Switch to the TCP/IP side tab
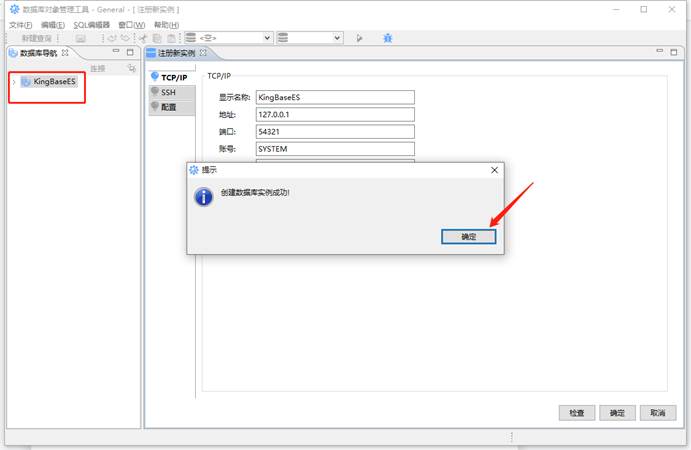Viewport: 691px width, 450px height. pos(172,77)
